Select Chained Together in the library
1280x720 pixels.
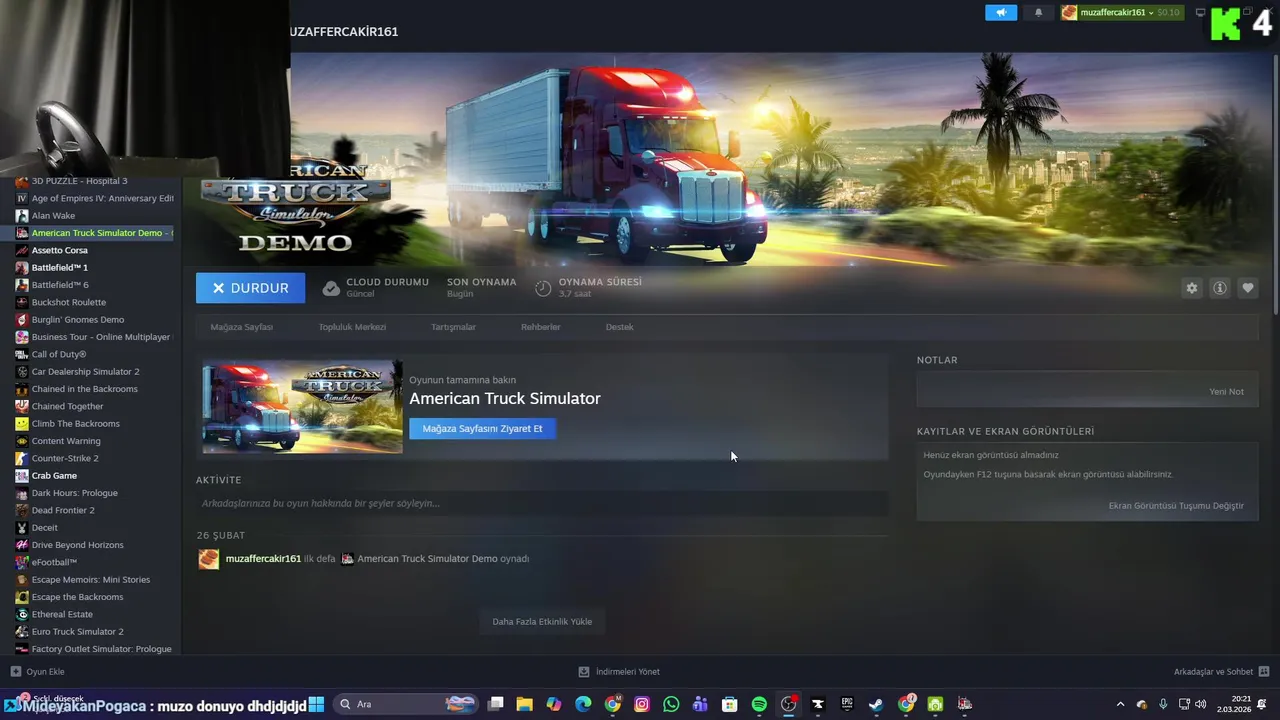[x=67, y=406]
